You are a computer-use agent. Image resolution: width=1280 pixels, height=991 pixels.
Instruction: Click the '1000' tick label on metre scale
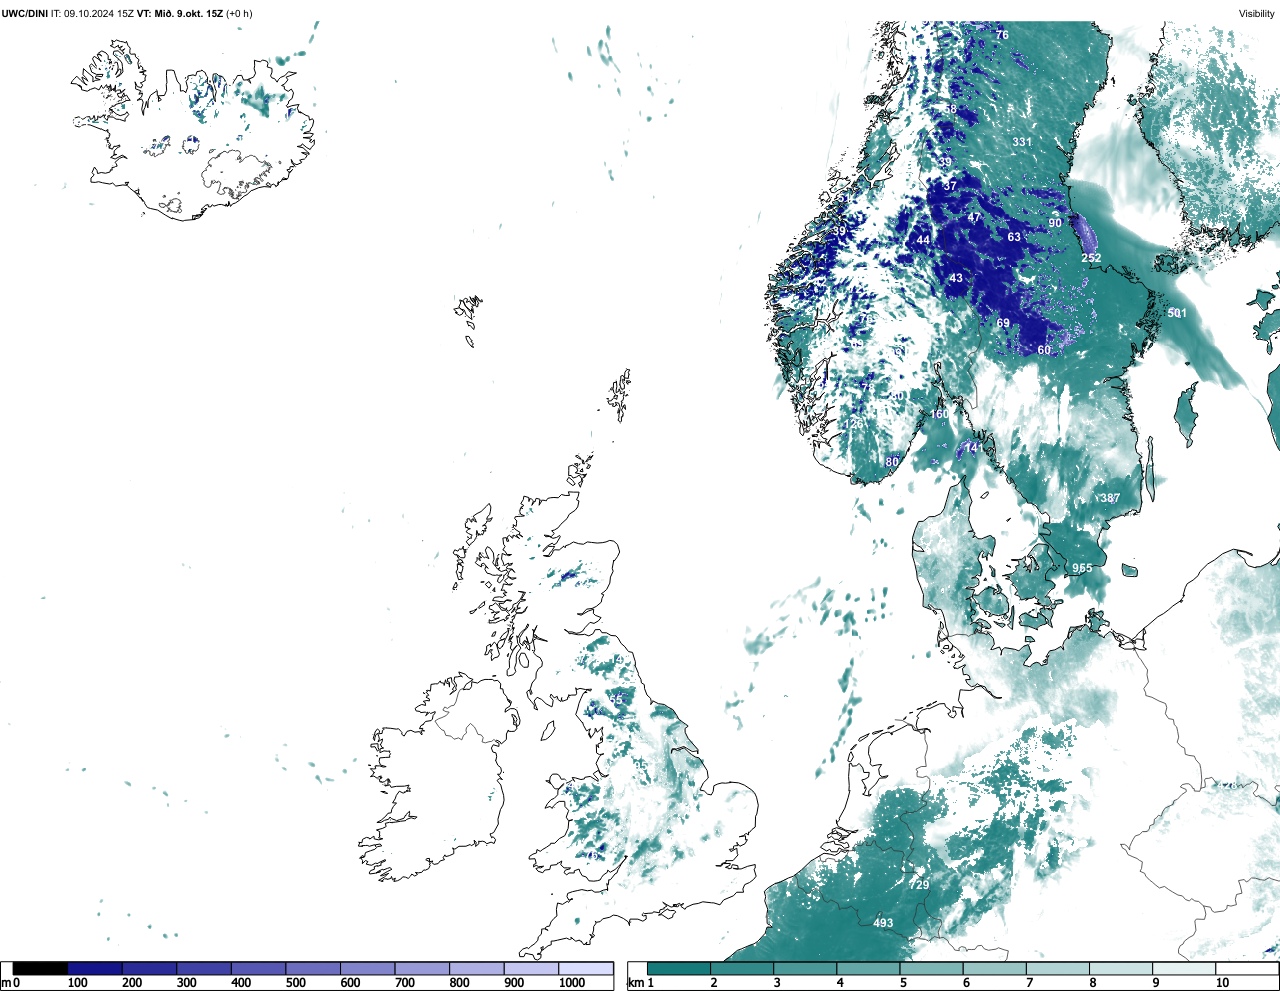(x=572, y=983)
